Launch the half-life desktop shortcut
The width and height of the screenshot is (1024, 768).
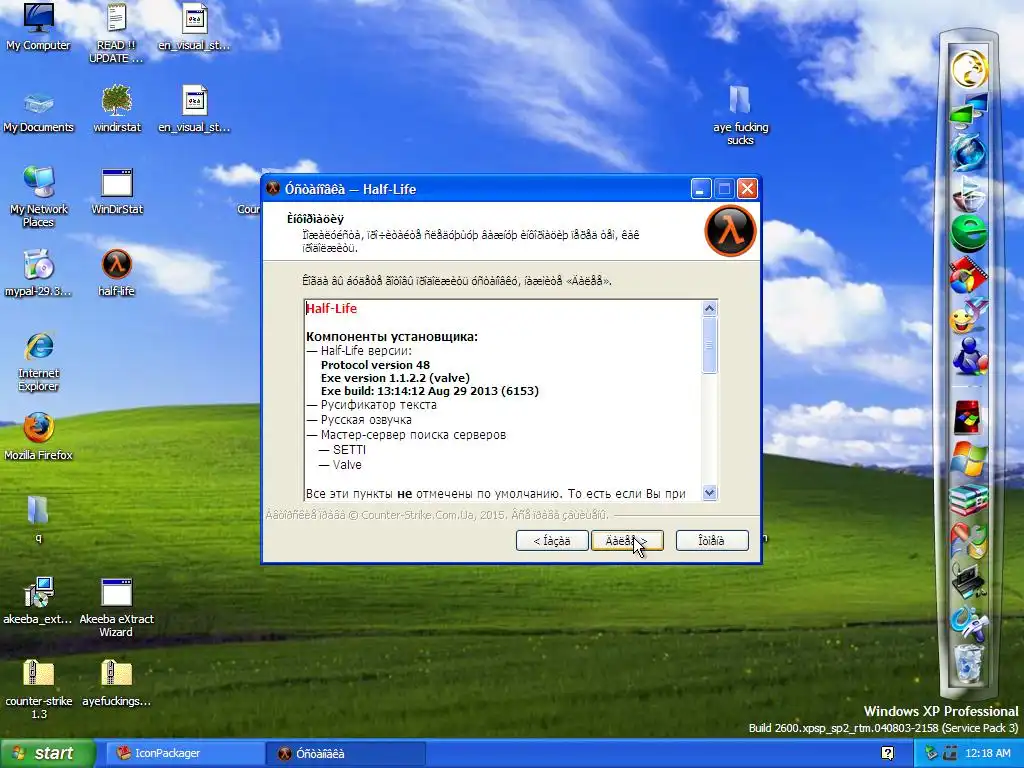[116, 273]
